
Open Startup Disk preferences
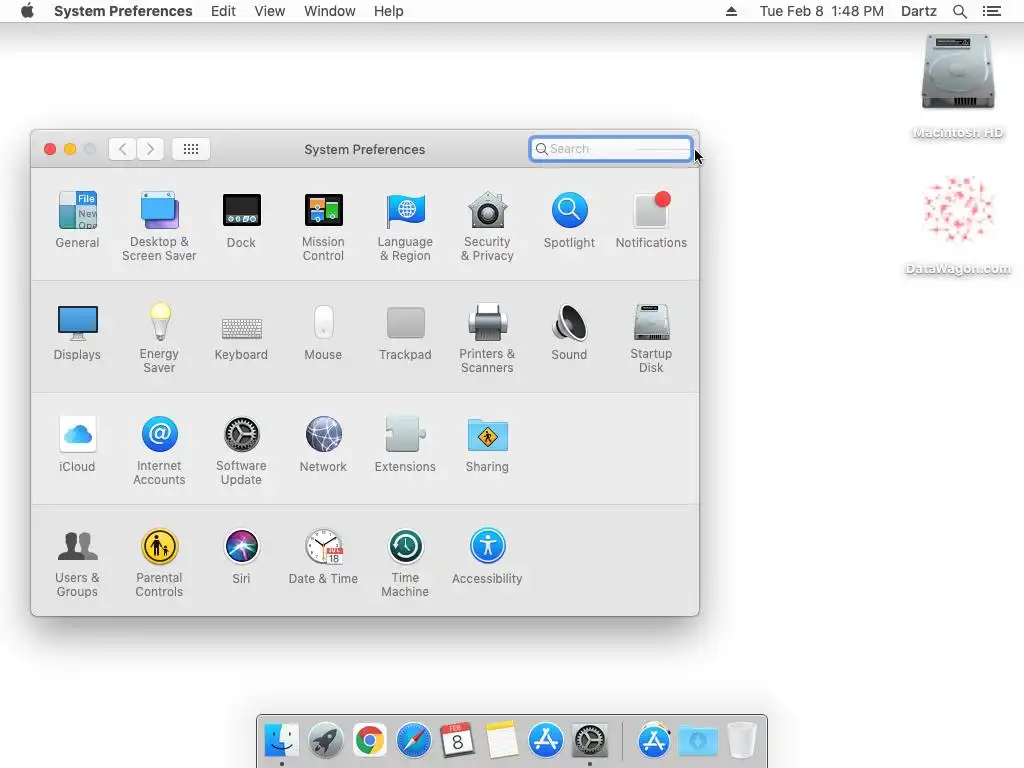tap(651, 338)
